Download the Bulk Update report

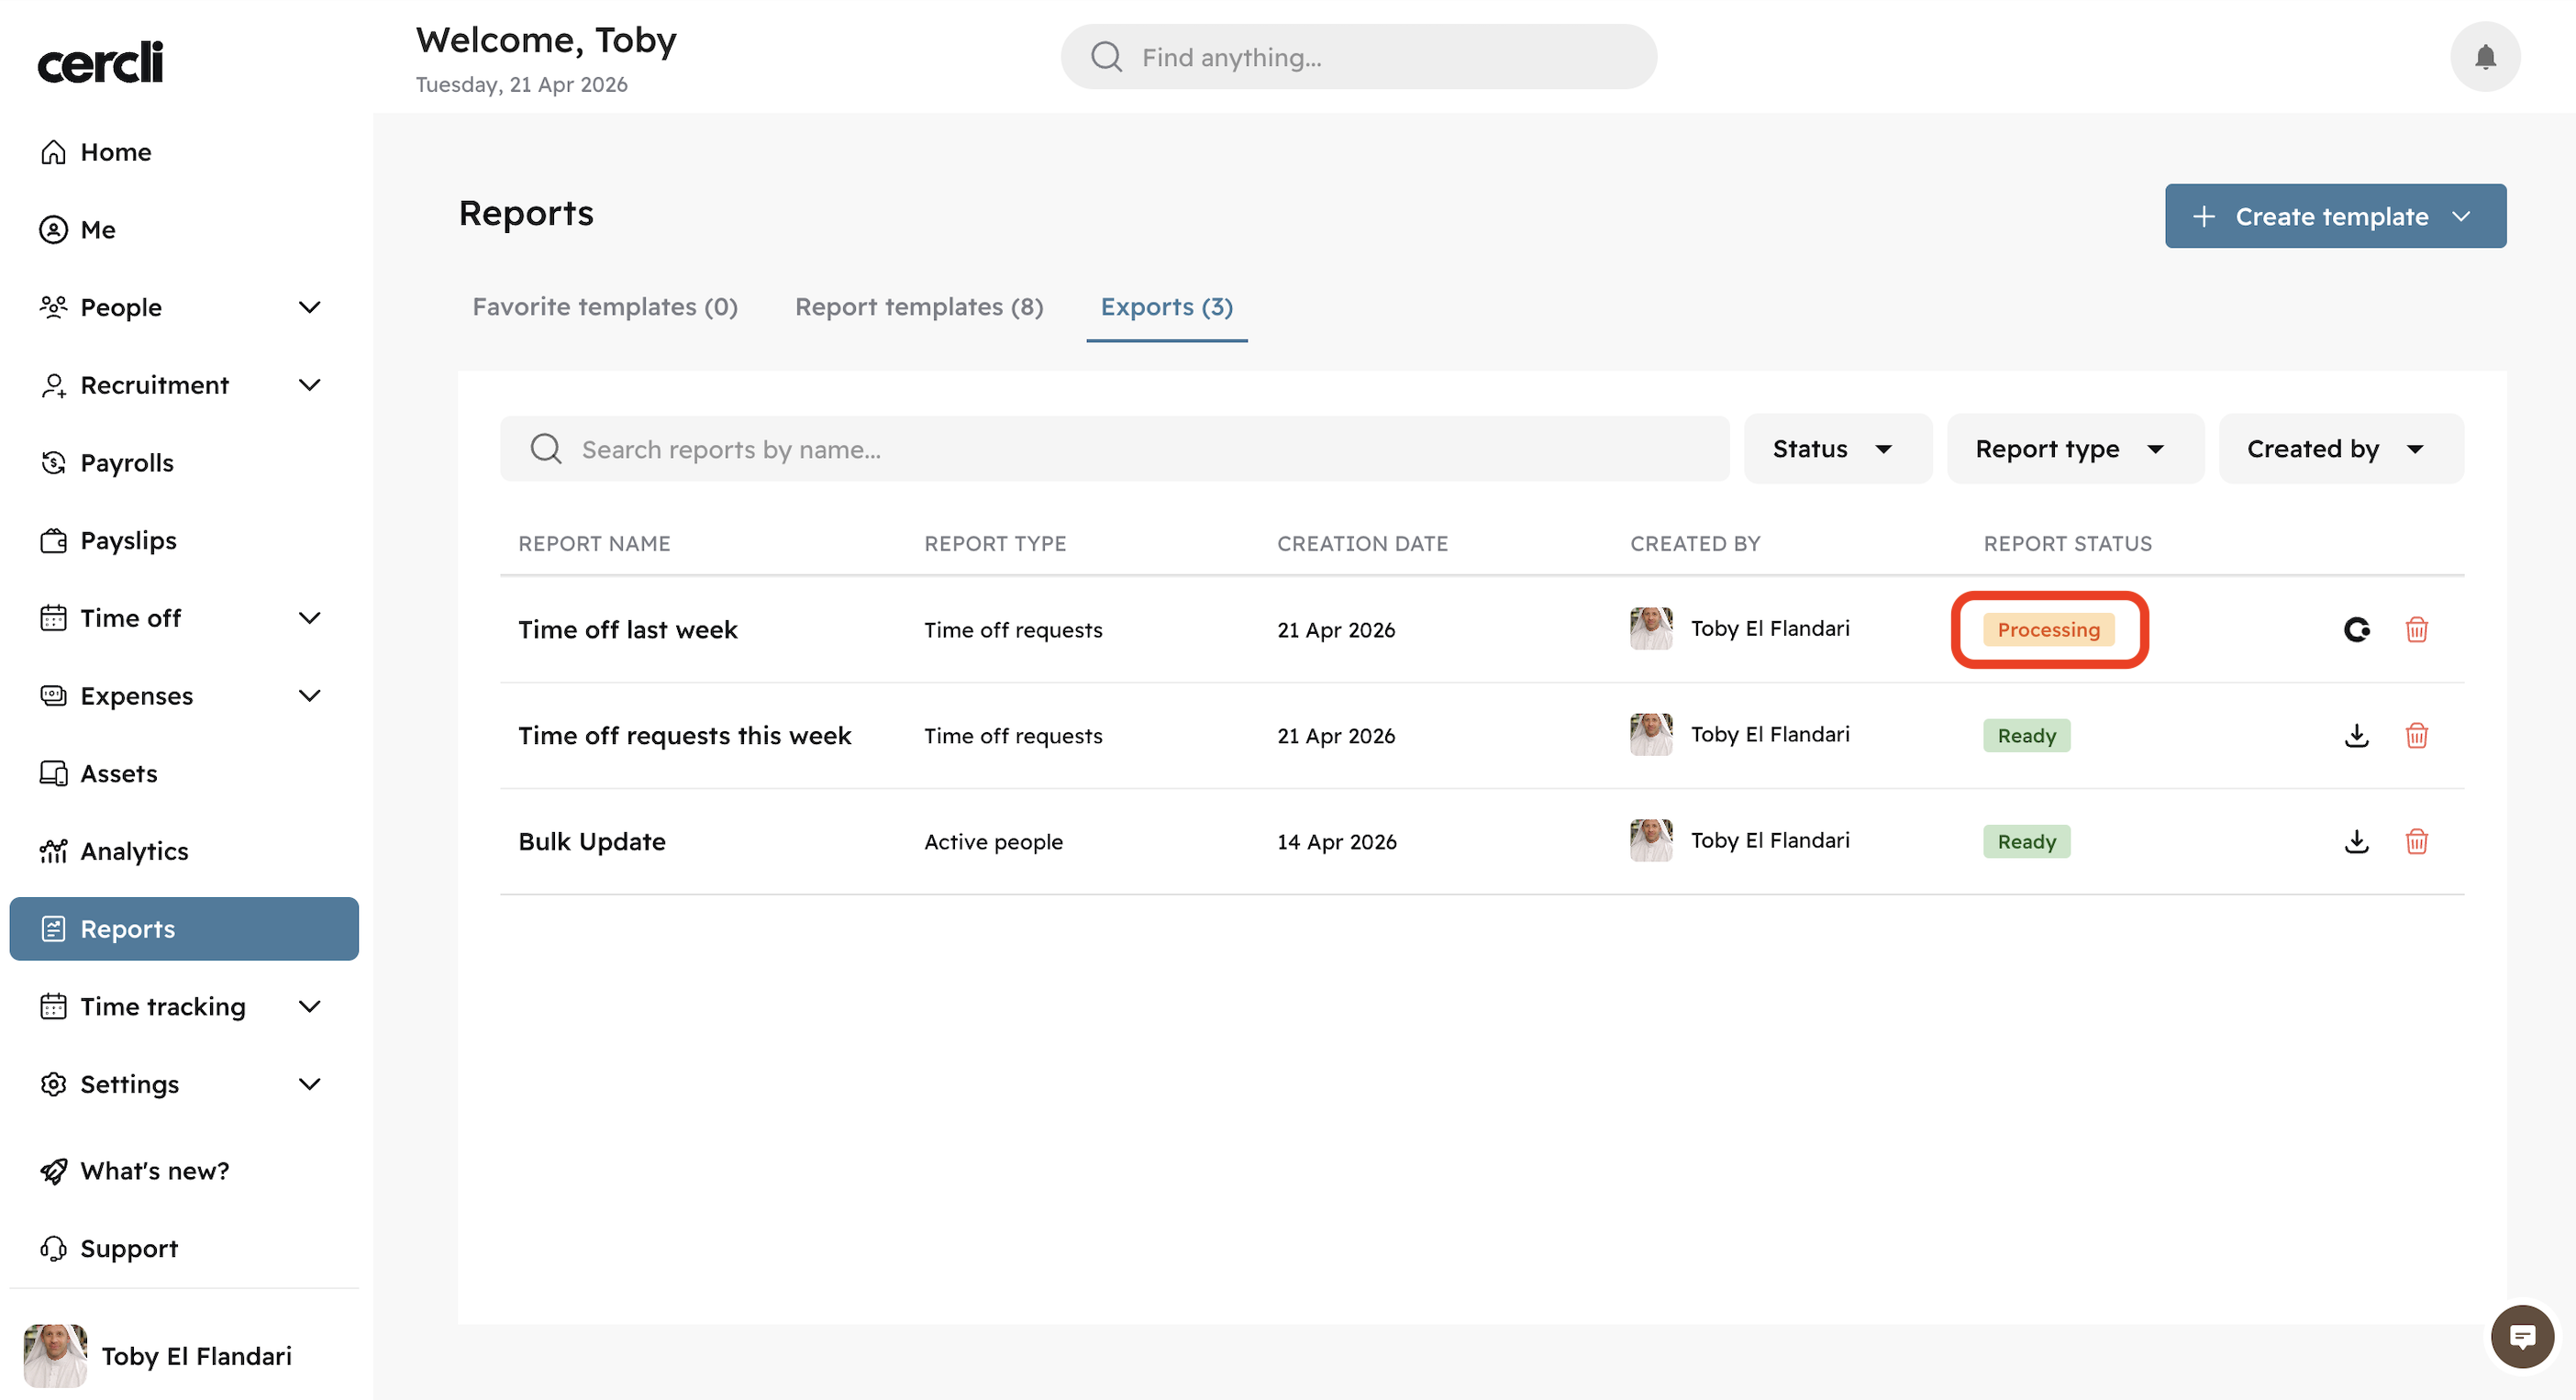click(2356, 841)
